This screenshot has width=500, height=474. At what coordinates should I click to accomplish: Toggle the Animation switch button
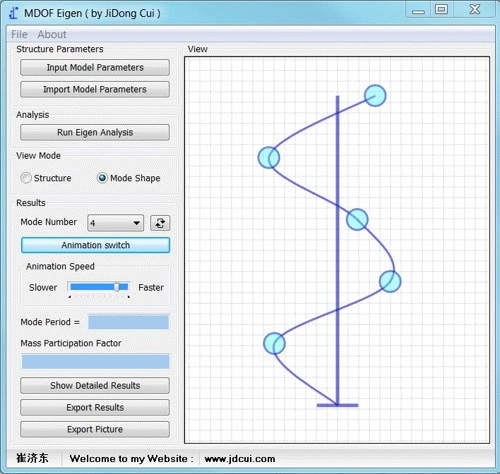tap(95, 245)
